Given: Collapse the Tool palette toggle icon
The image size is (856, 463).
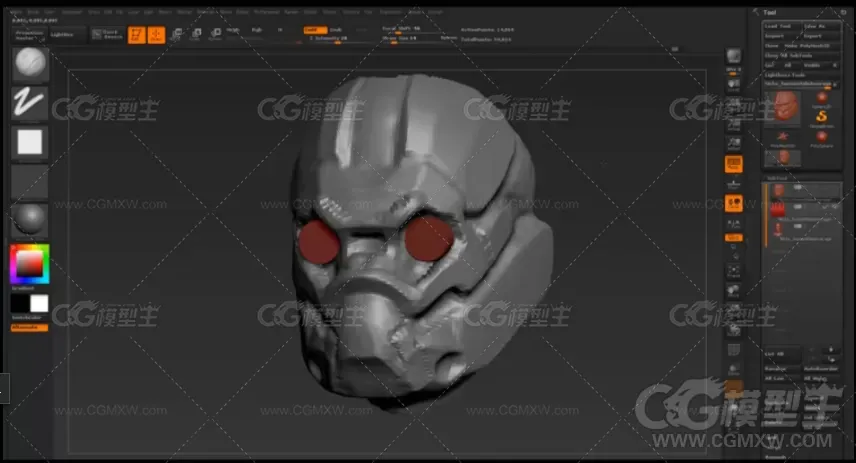Looking at the screenshot, I should (x=843, y=12).
